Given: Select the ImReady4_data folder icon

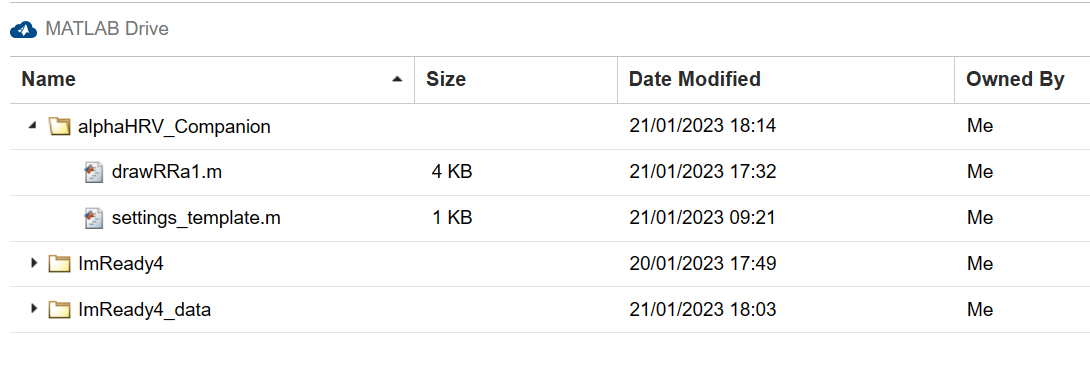Looking at the screenshot, I should (x=60, y=310).
